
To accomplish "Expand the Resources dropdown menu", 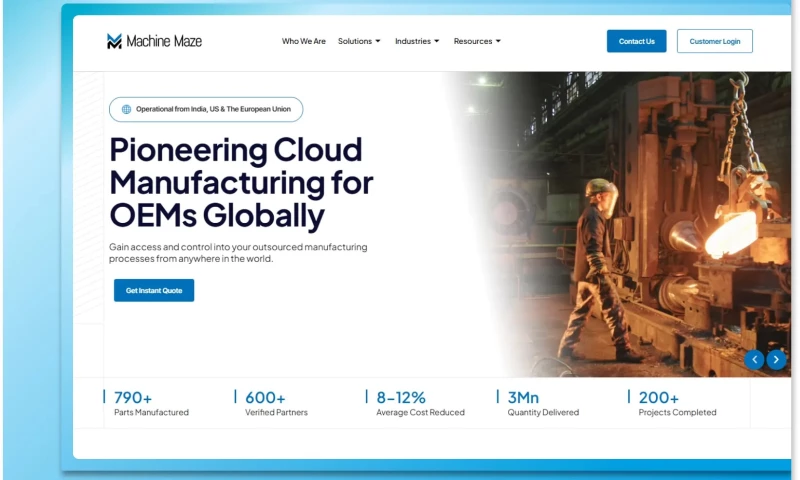I will (477, 41).
